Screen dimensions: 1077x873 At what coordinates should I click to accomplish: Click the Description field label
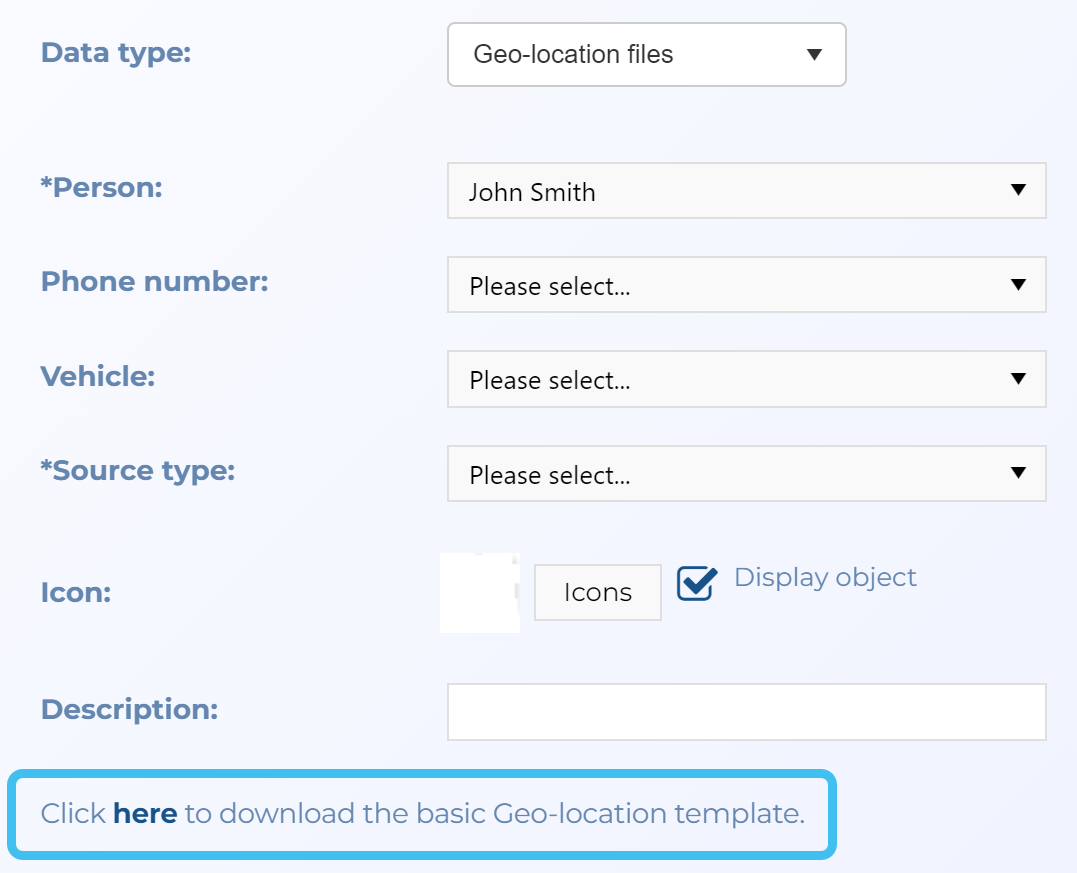point(129,709)
